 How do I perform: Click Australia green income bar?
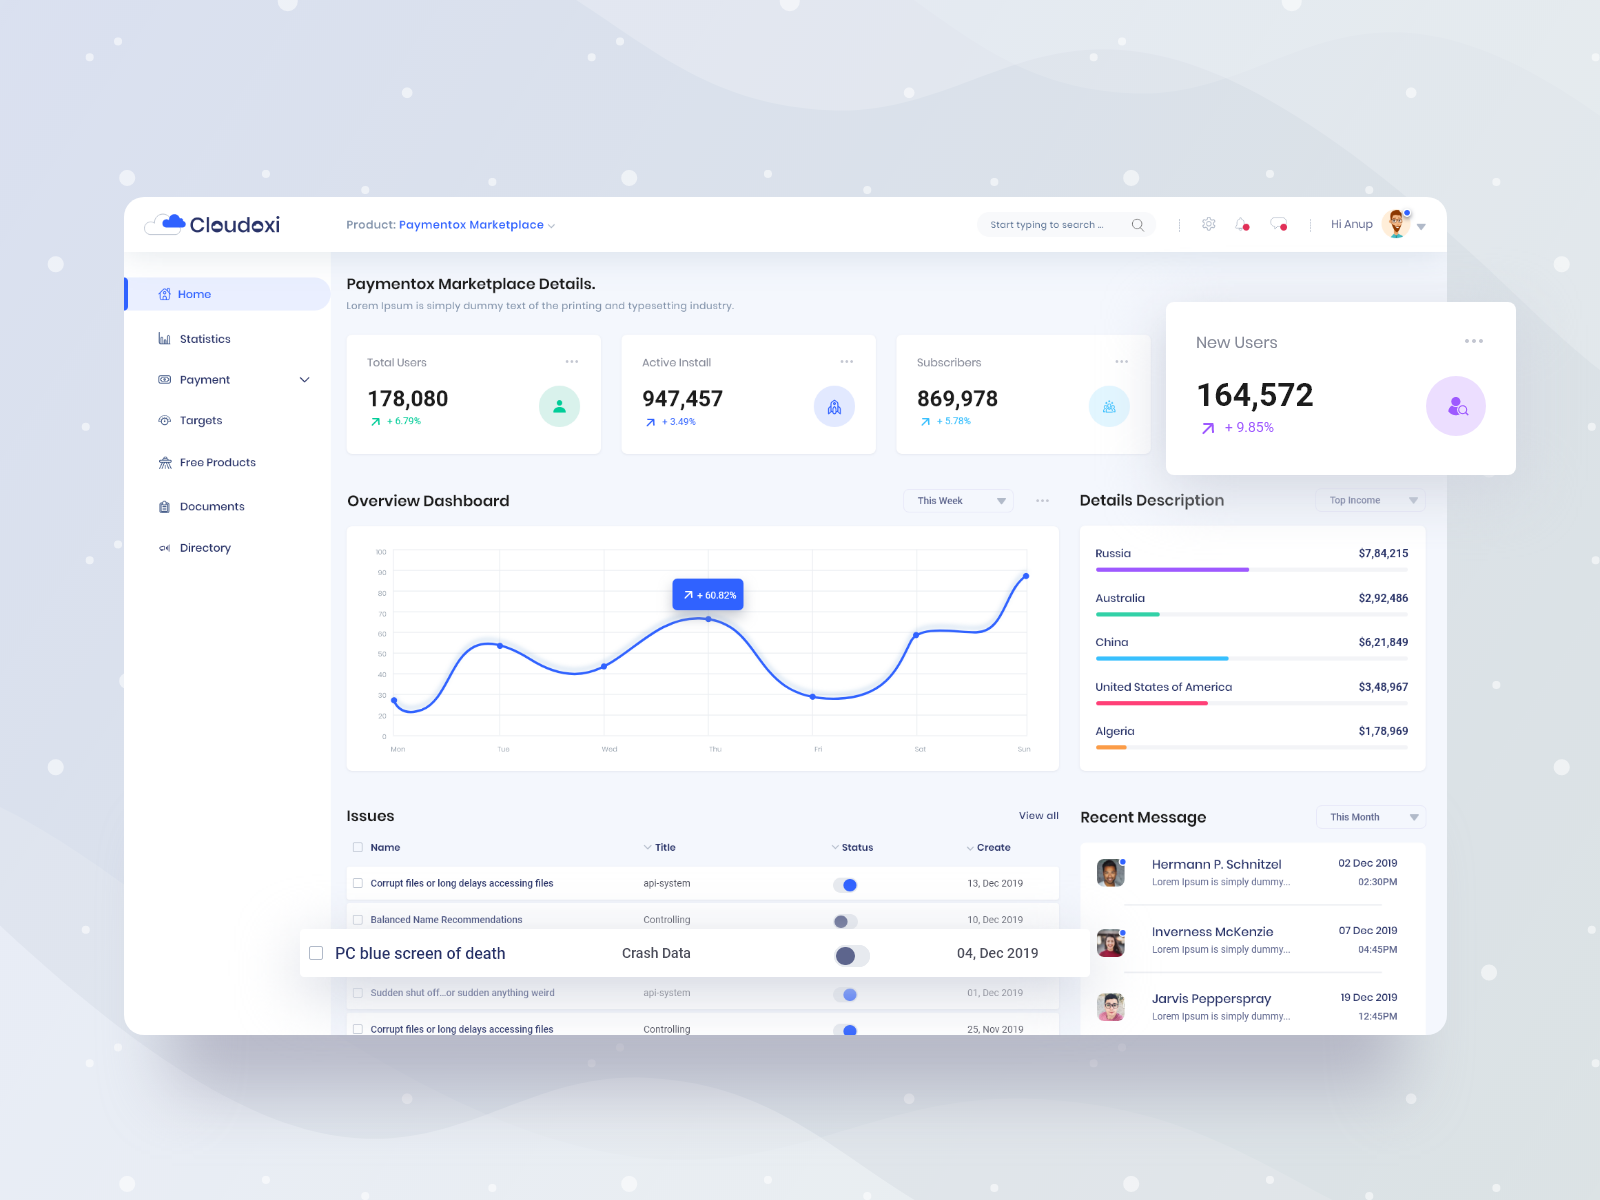1128,614
